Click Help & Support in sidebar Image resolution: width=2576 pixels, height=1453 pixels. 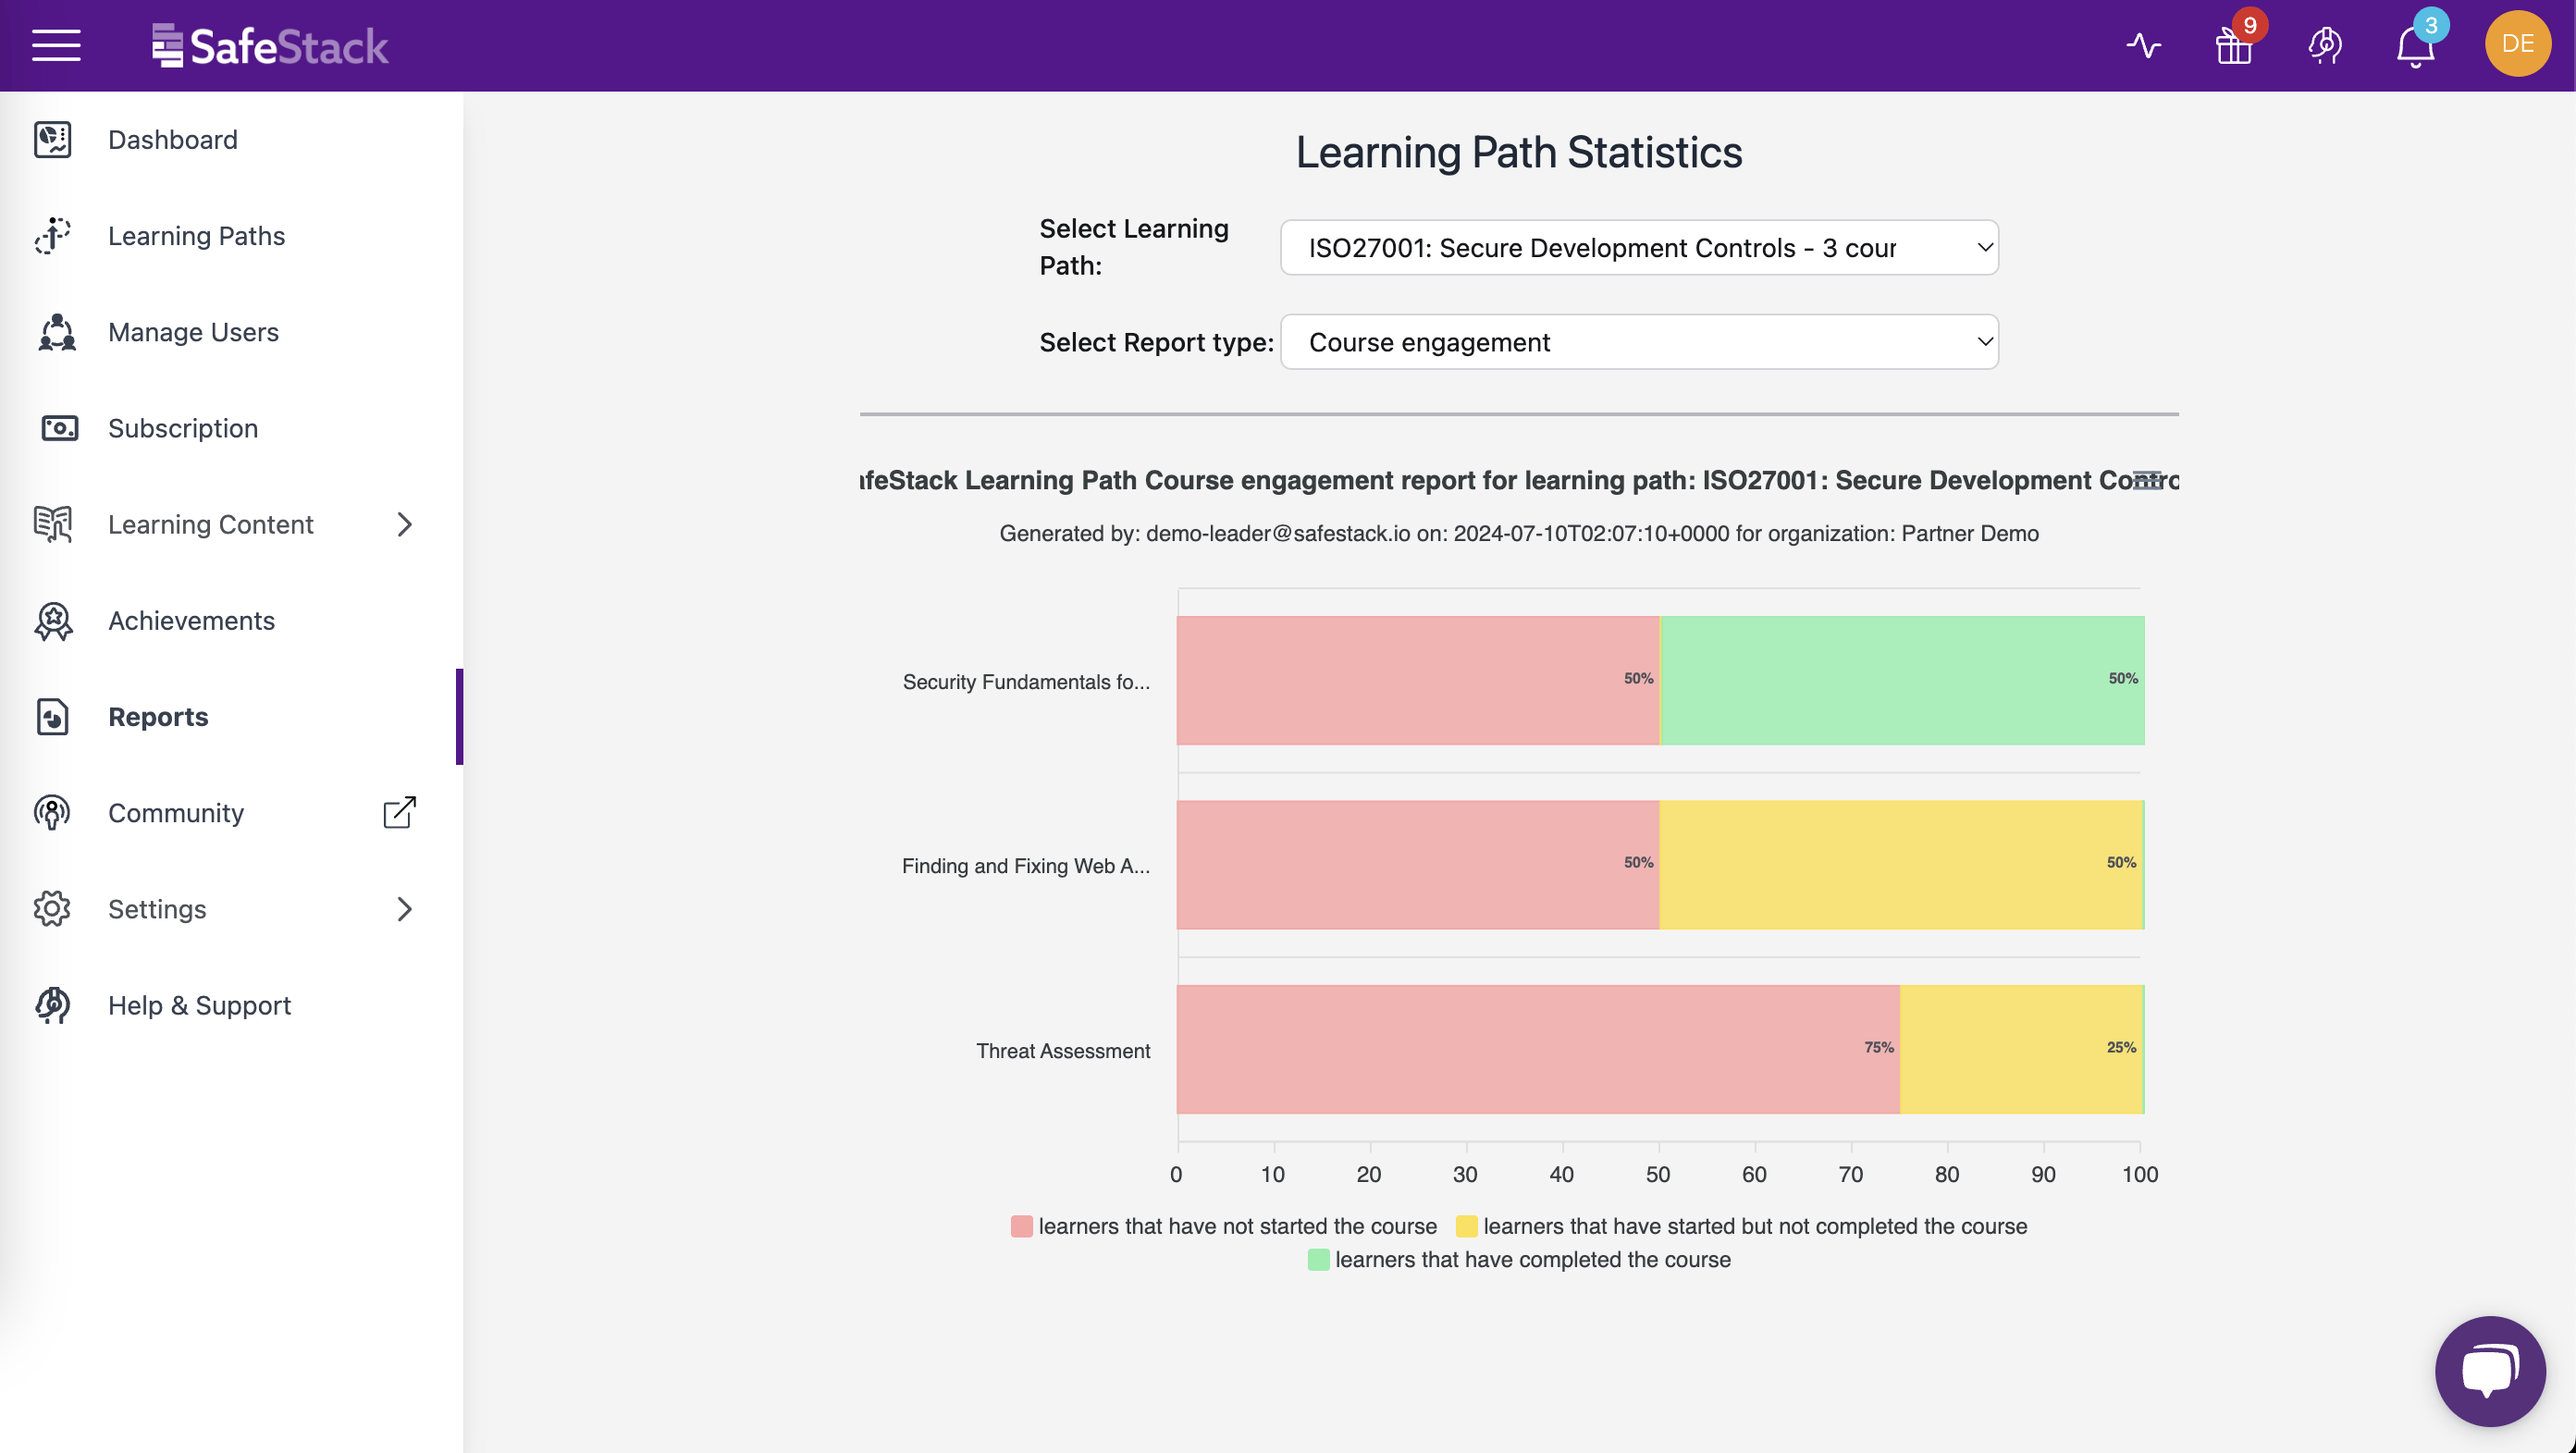[199, 1005]
